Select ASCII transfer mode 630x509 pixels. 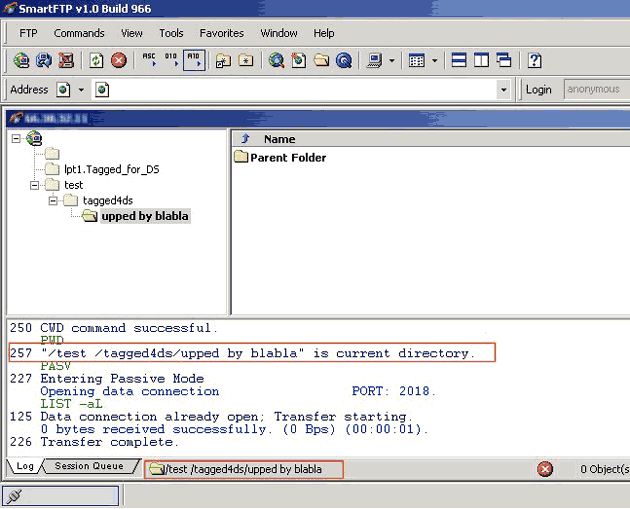(149, 61)
